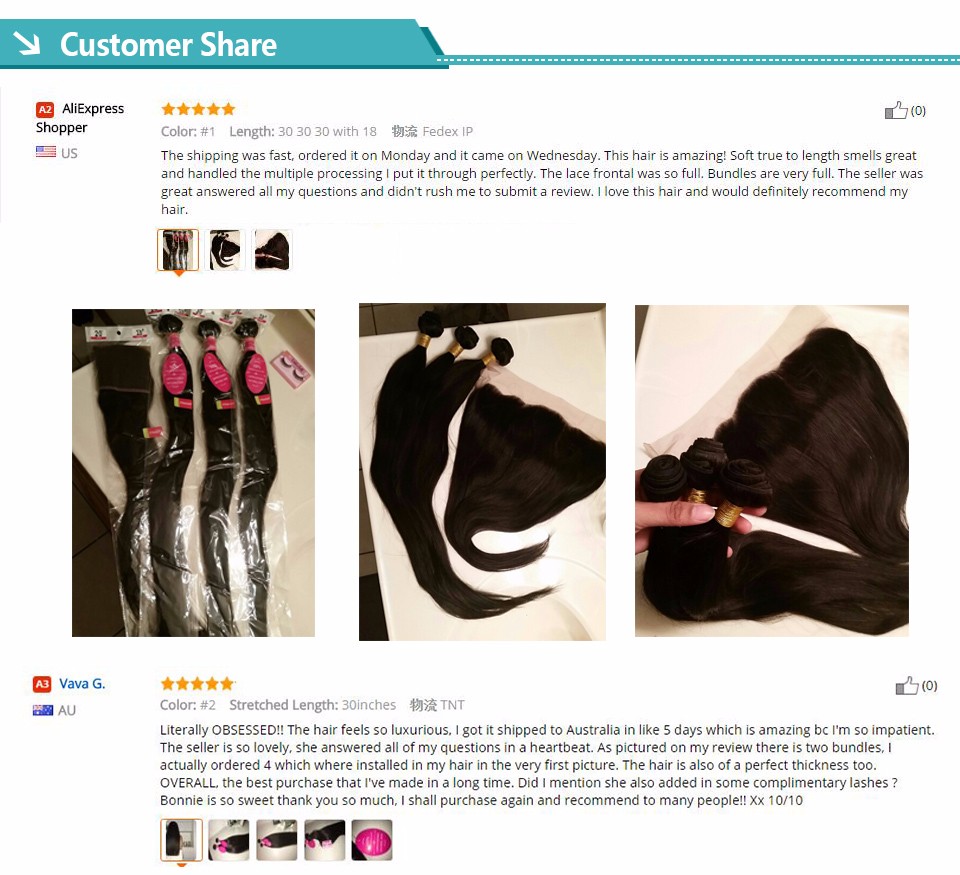Select first thumbnail in Vava G. review
The image size is (960, 875).
[181, 840]
